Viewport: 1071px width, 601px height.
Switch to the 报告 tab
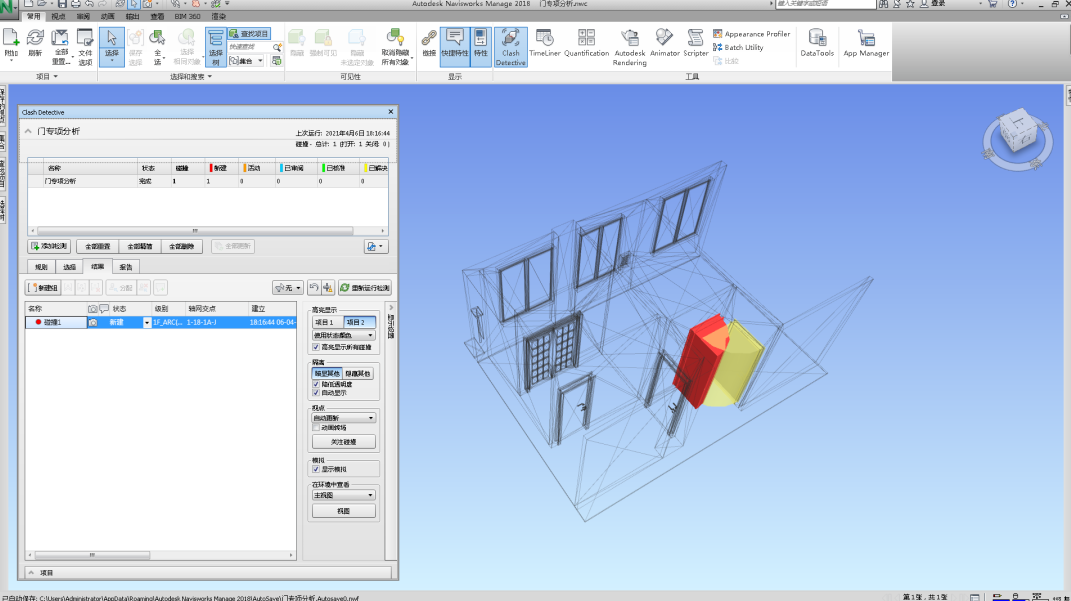click(126, 266)
